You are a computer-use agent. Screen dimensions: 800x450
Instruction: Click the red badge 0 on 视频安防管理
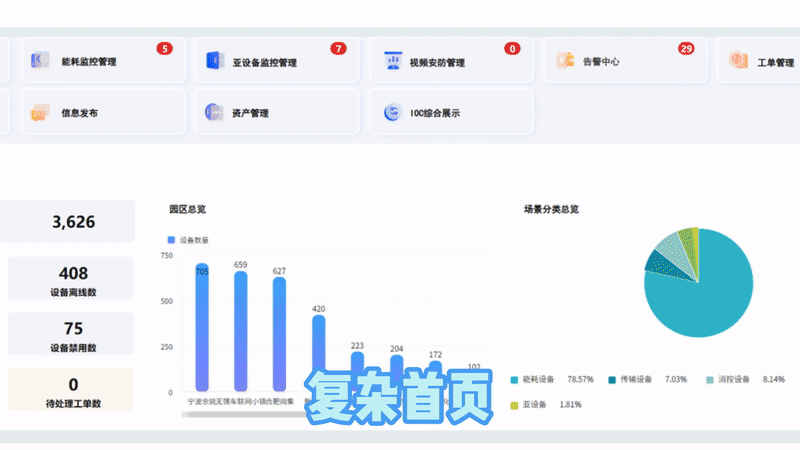(x=512, y=48)
